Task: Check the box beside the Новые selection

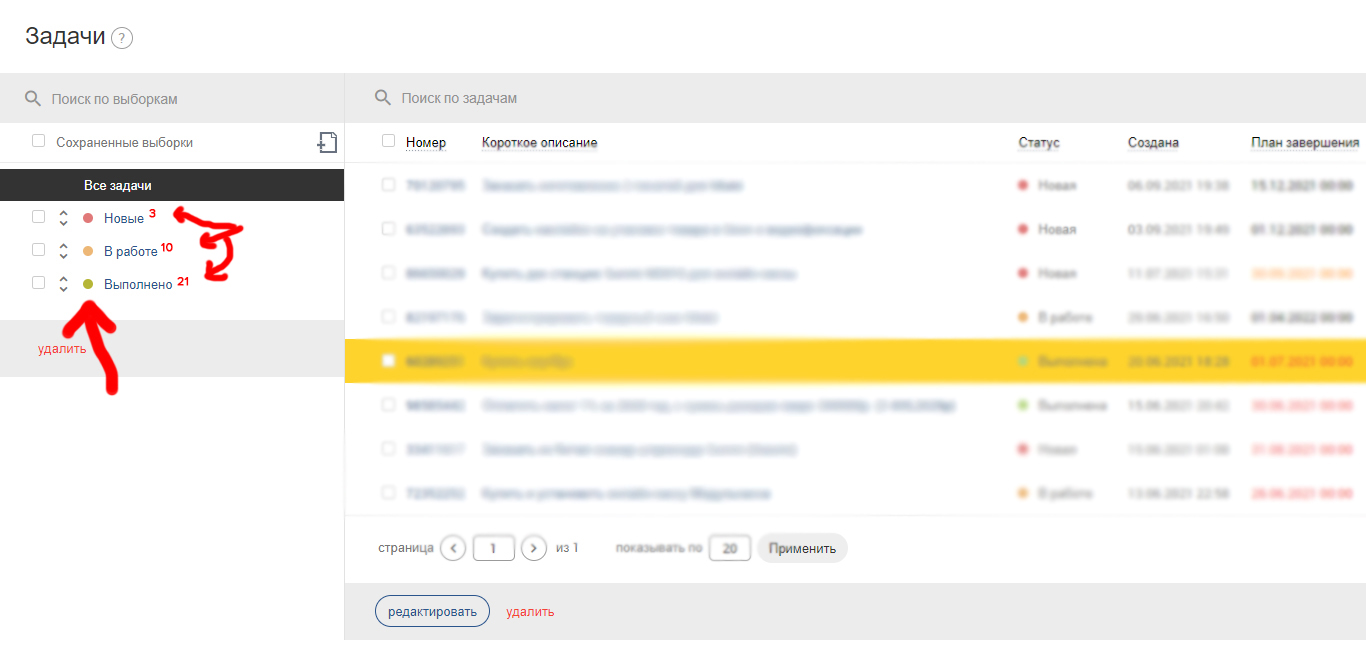Action: pos(39,216)
